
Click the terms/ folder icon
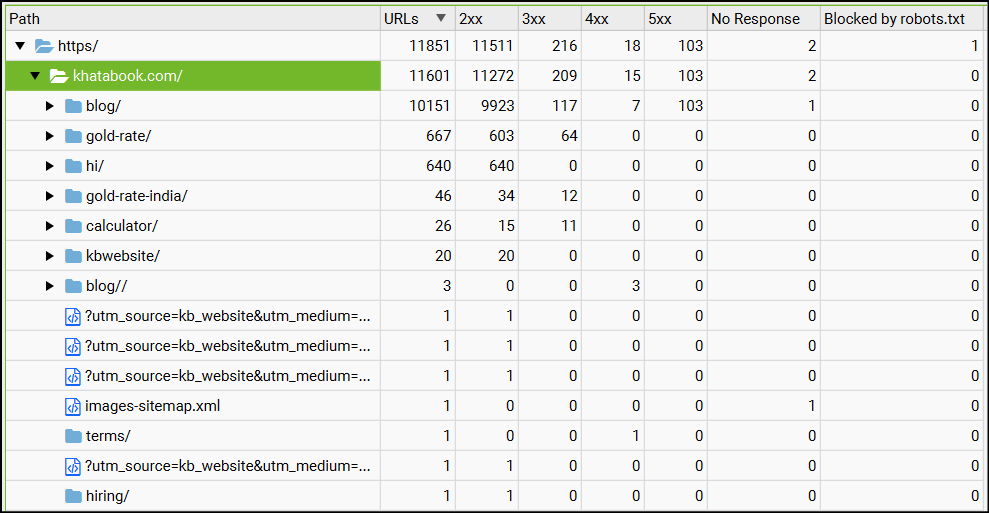tap(73, 436)
